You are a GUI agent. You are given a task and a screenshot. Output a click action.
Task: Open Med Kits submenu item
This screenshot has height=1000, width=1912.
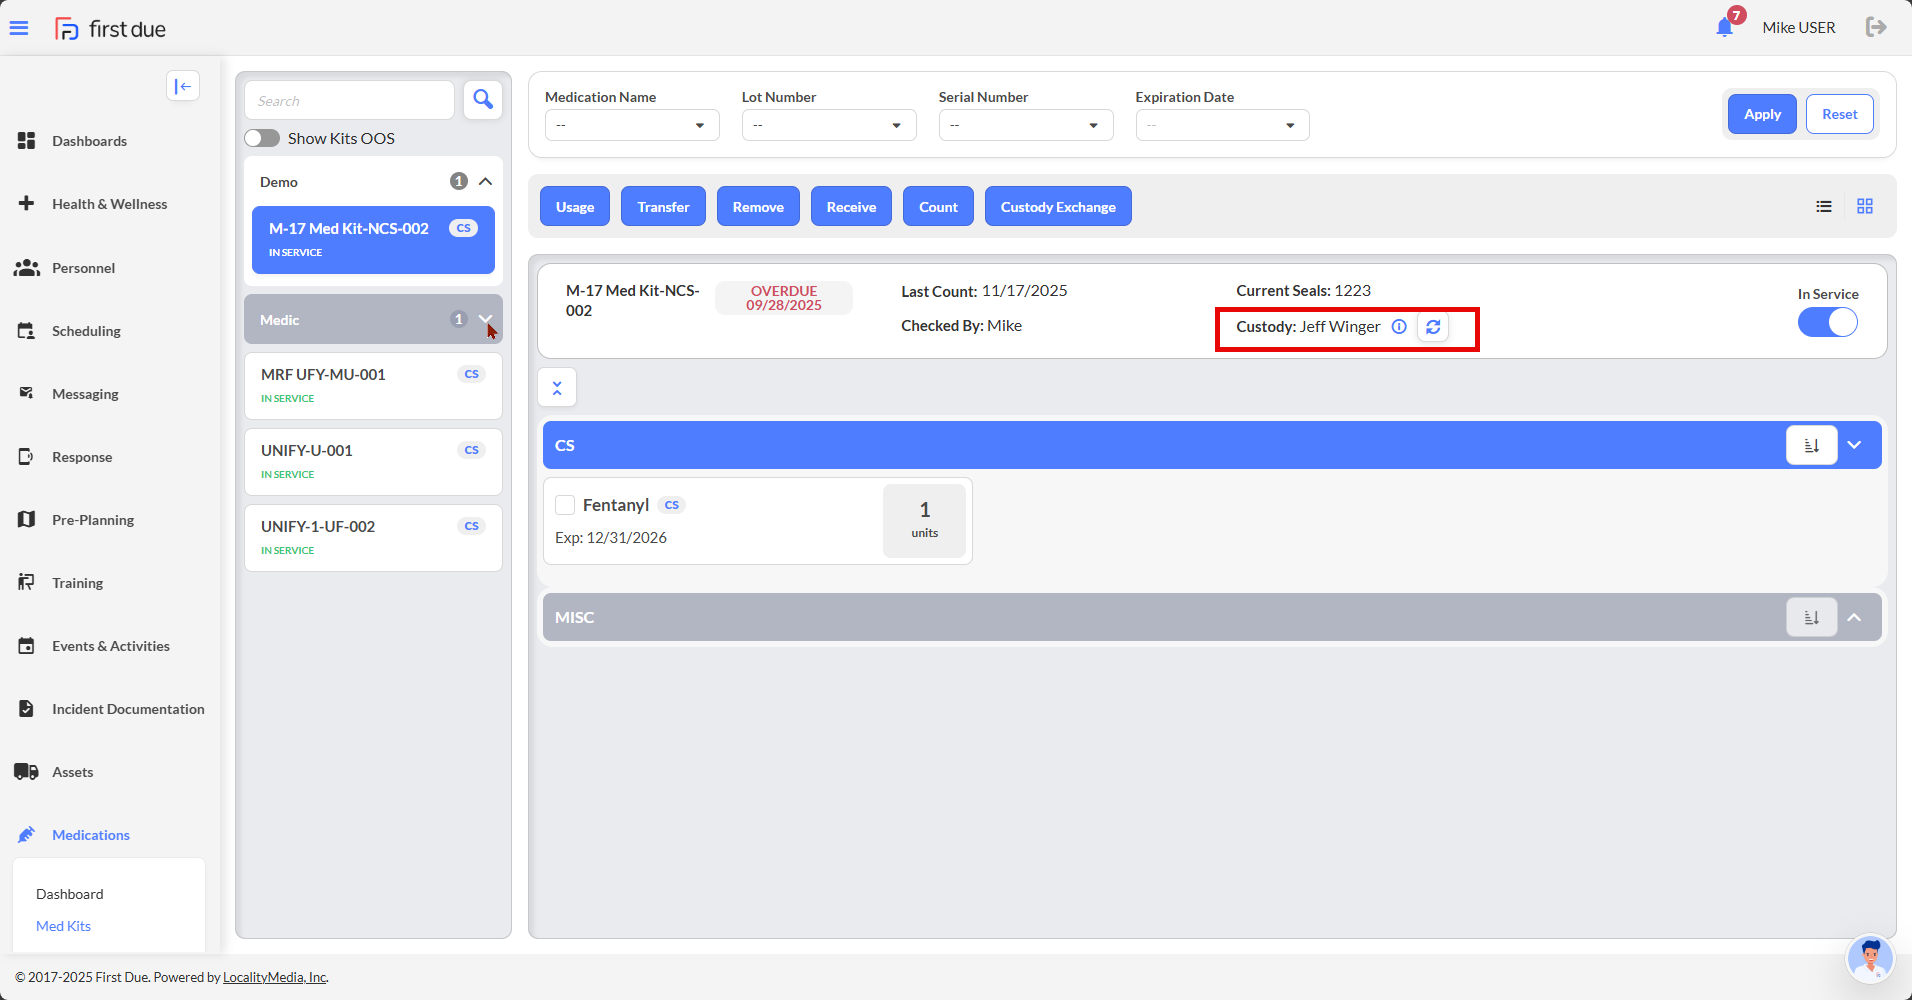(63, 926)
